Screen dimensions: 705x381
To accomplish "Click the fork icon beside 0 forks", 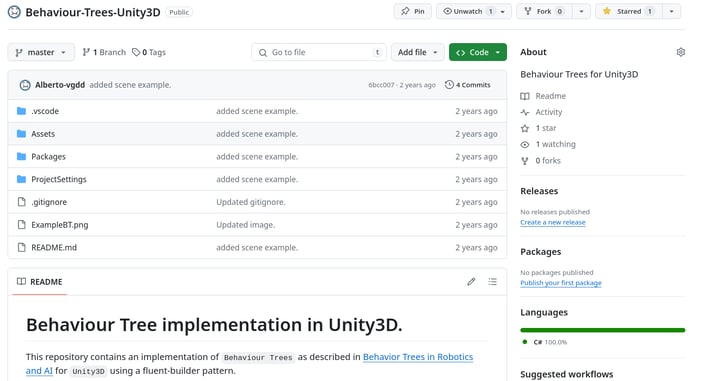I will click(525, 161).
